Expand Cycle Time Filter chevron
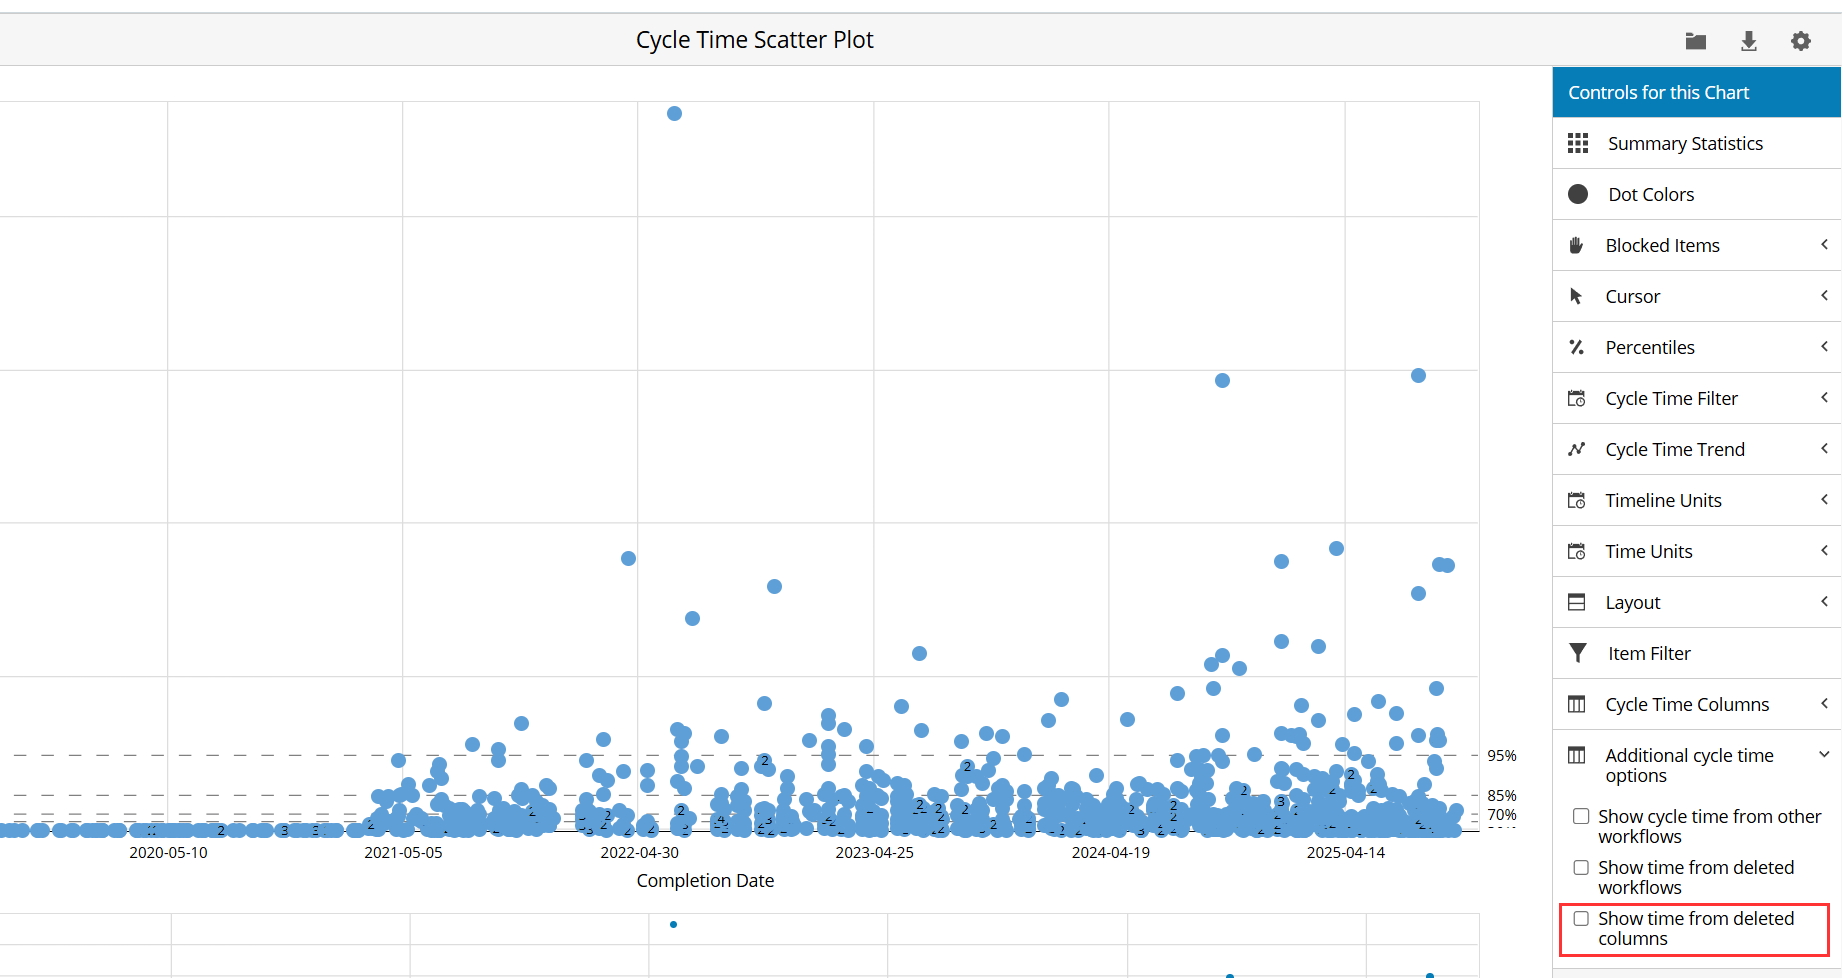This screenshot has height=978, width=1846. tap(1824, 398)
